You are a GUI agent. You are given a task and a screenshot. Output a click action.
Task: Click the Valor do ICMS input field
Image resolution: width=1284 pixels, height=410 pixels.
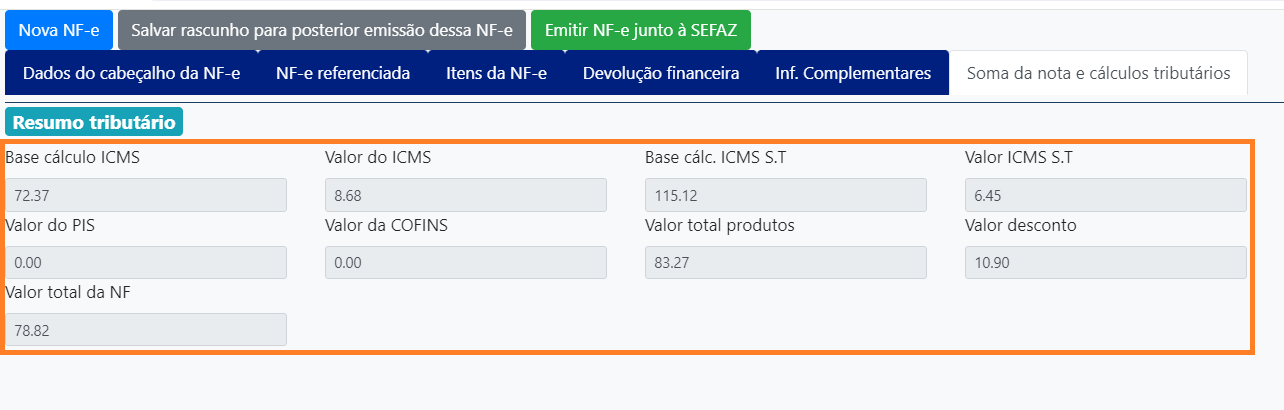[x=466, y=195]
